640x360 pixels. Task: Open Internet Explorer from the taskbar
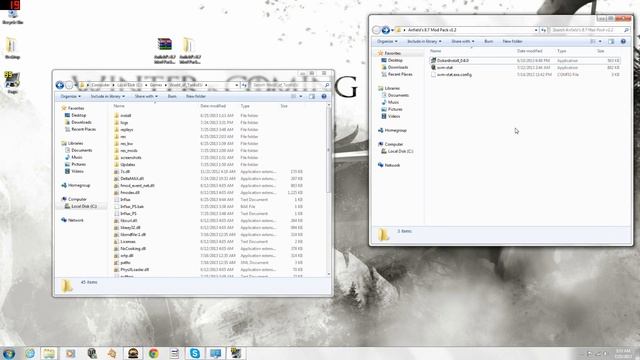click(x=30, y=353)
